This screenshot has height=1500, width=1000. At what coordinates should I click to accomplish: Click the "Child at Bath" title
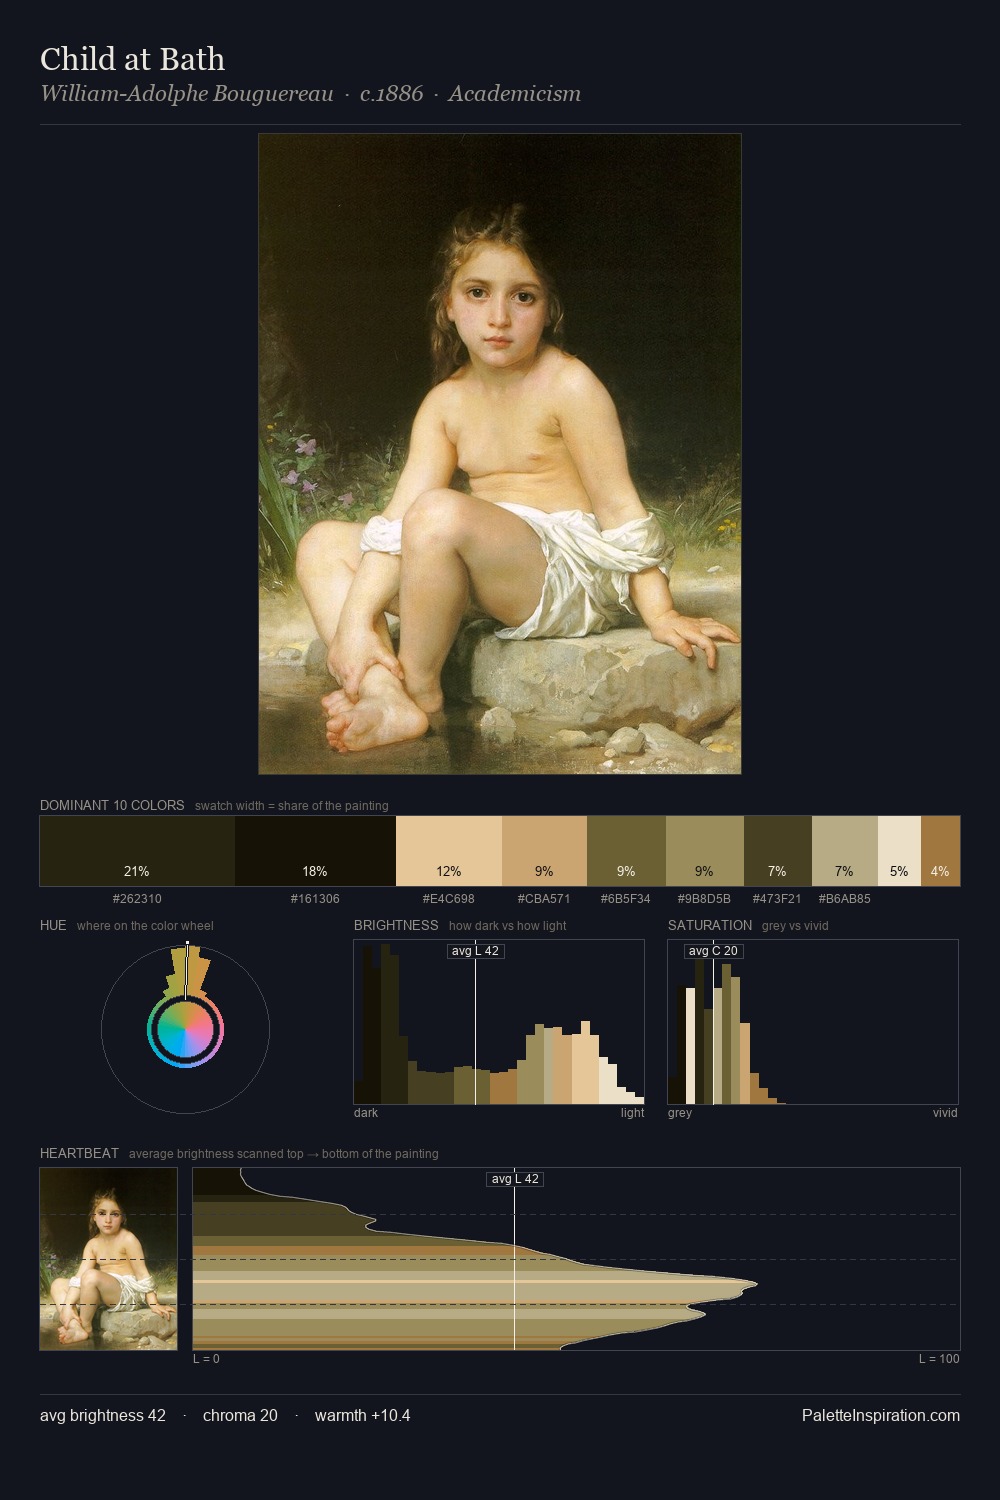click(x=132, y=59)
